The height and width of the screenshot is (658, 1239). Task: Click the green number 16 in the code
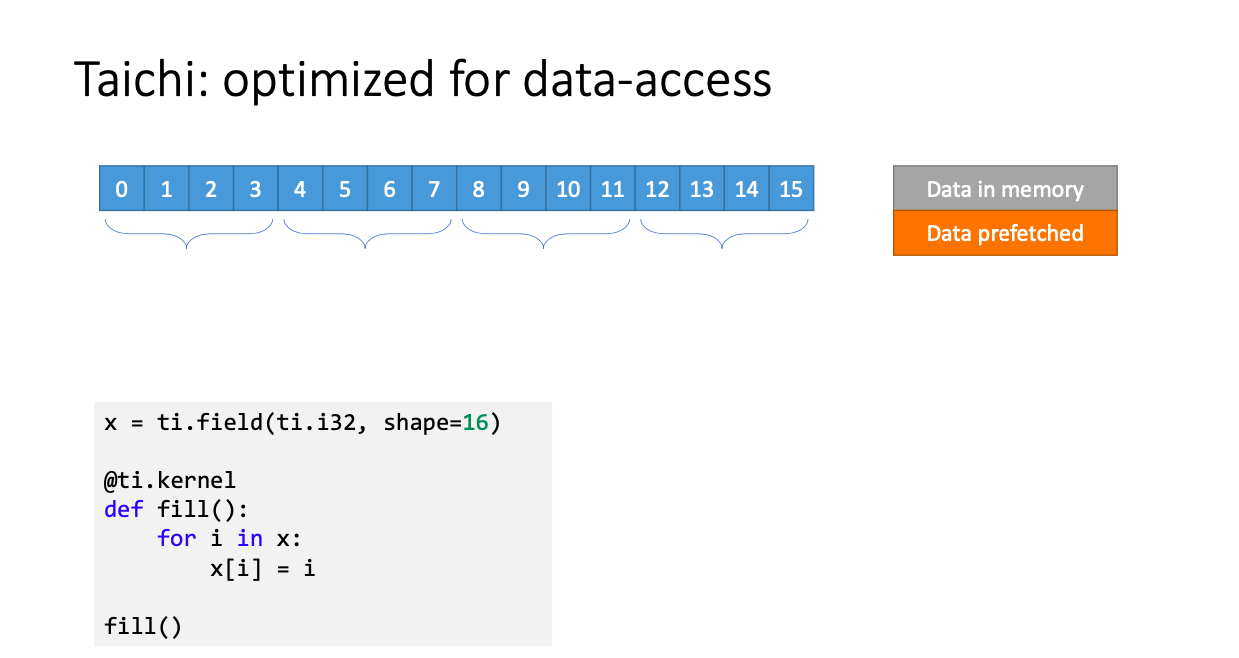coord(475,422)
